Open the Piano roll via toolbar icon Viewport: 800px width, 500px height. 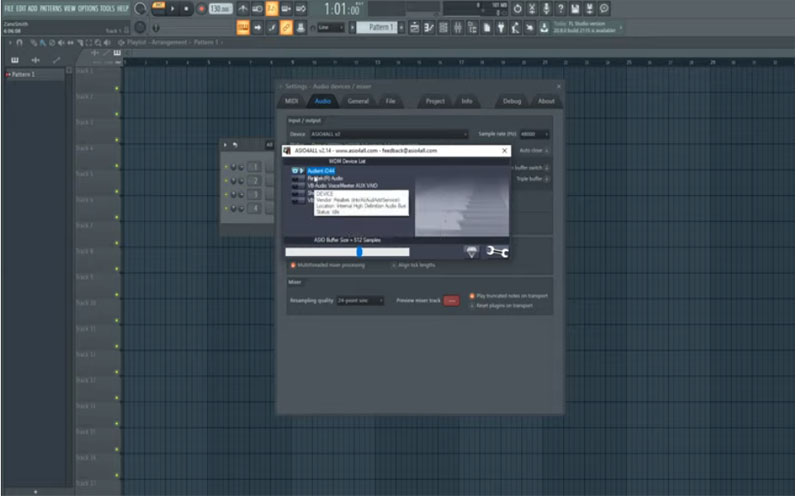click(429, 28)
